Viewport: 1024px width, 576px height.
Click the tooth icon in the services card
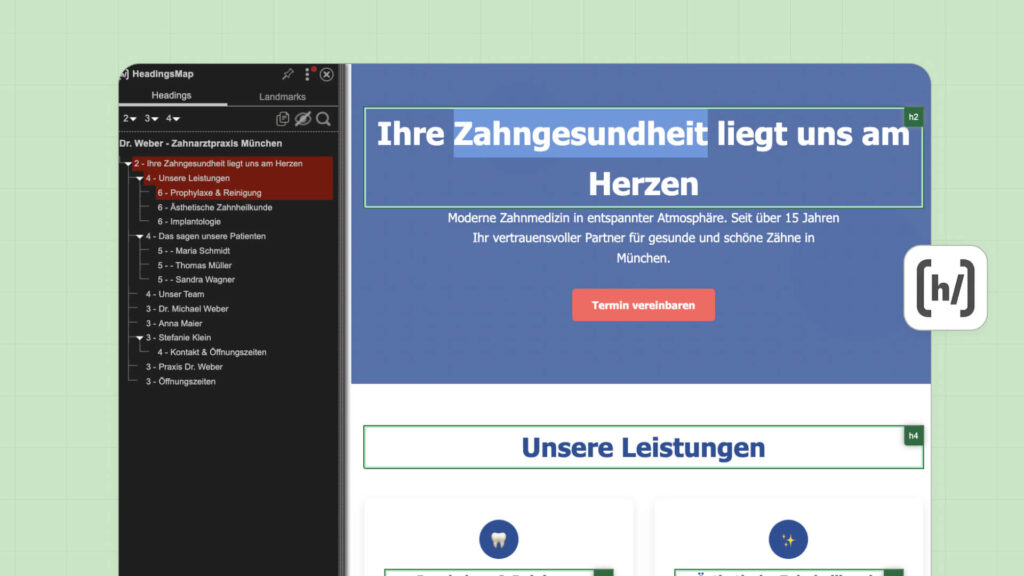(498, 539)
